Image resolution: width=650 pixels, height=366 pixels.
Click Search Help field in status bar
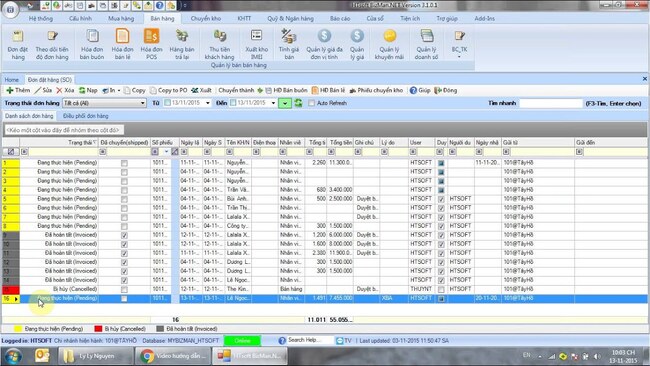tap(310, 340)
